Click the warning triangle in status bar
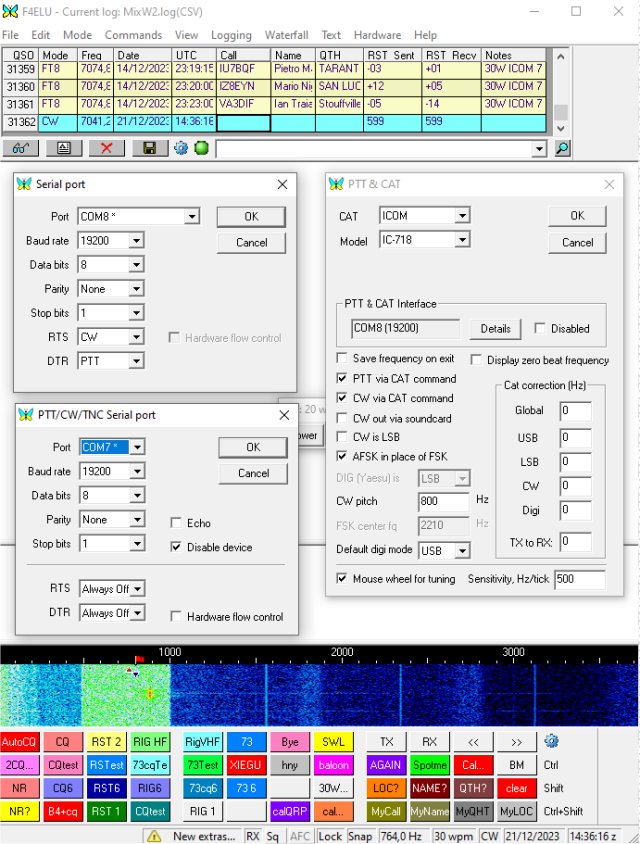Image resolution: width=640 pixels, height=844 pixels. point(155,836)
